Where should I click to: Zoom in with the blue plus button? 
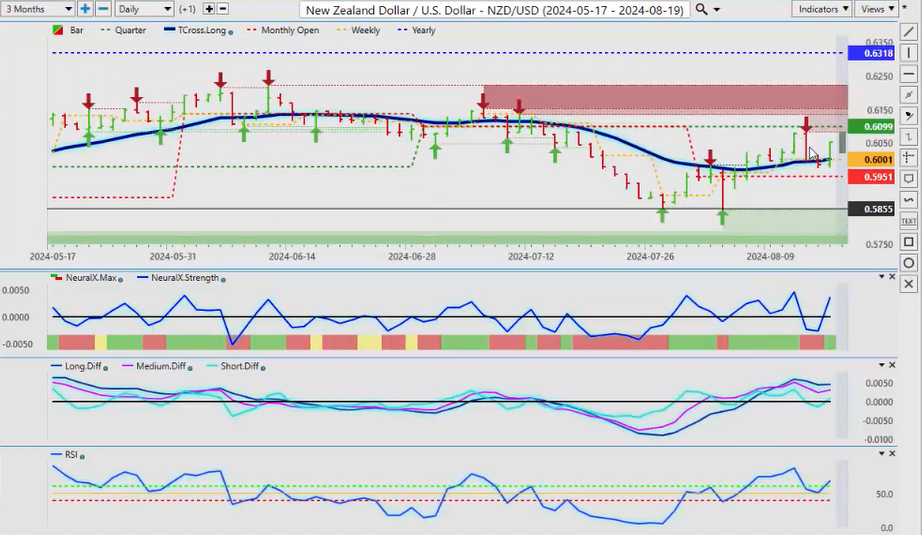pos(85,9)
